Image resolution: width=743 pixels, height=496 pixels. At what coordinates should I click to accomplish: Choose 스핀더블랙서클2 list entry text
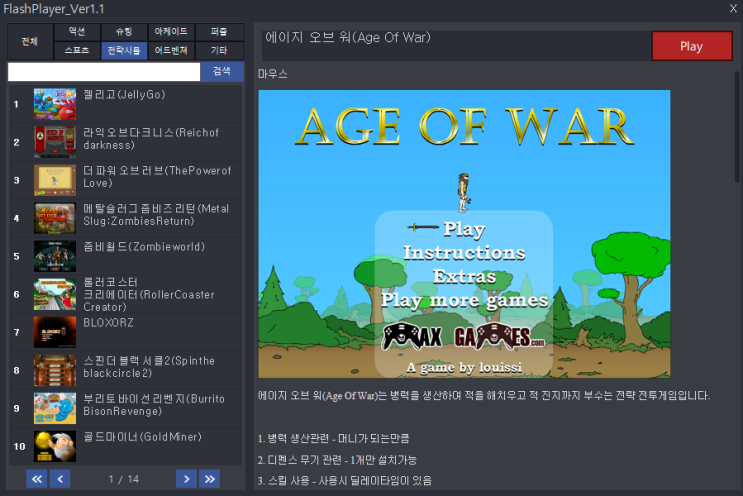[149, 367]
